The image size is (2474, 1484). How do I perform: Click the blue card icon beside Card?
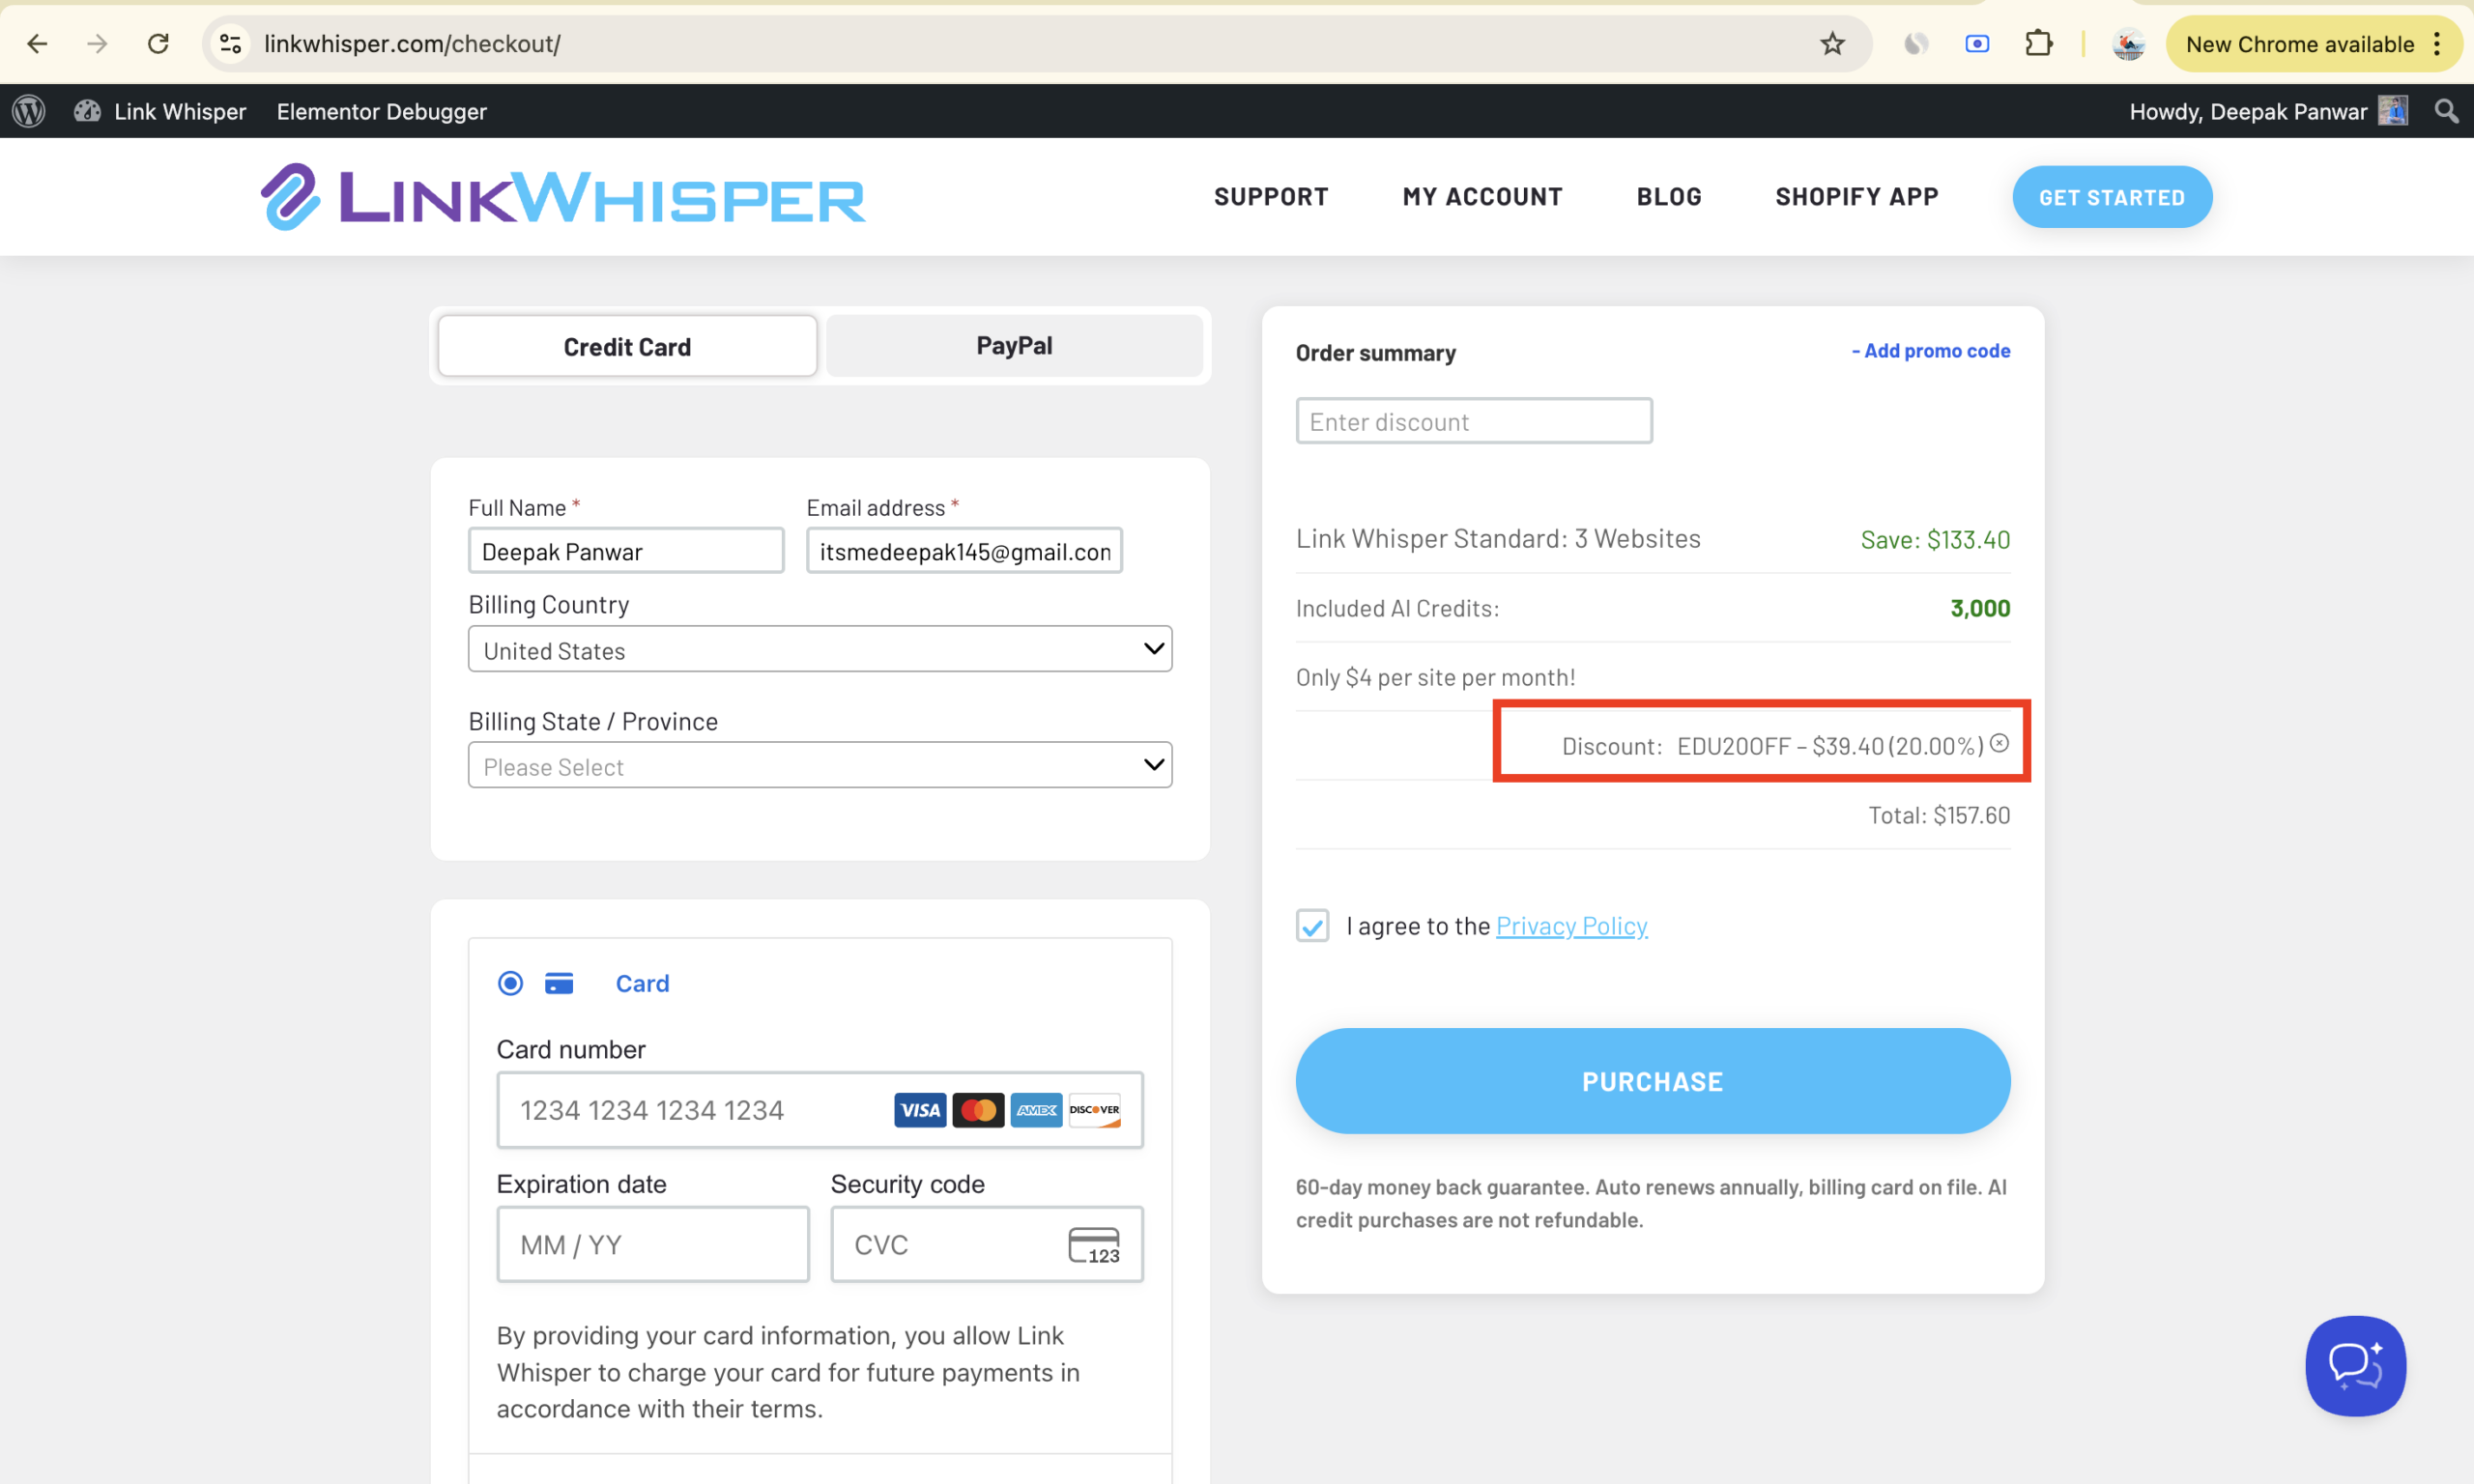tap(559, 984)
